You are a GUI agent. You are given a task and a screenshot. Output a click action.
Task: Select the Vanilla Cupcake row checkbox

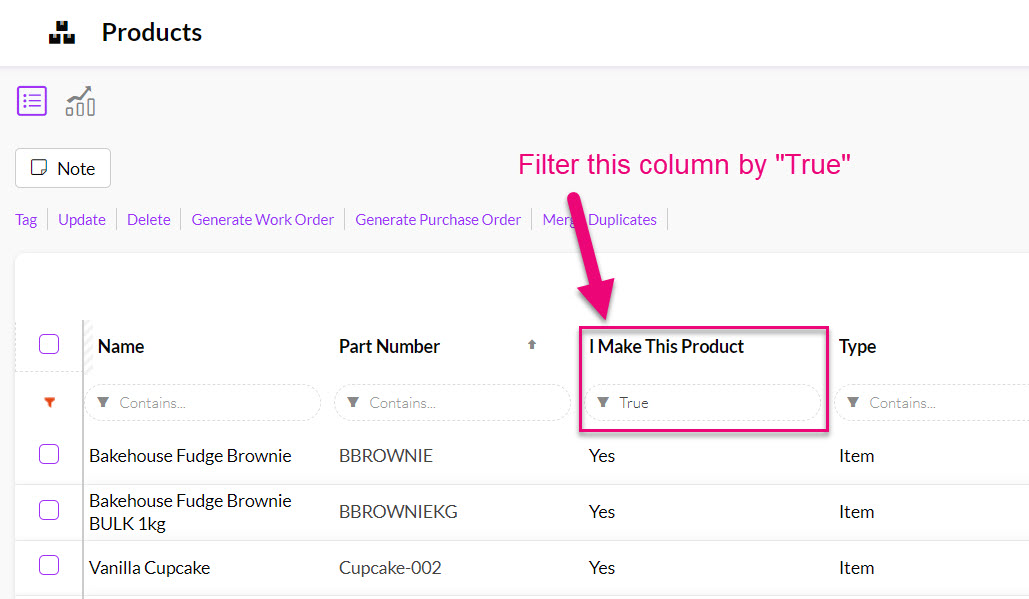49,566
